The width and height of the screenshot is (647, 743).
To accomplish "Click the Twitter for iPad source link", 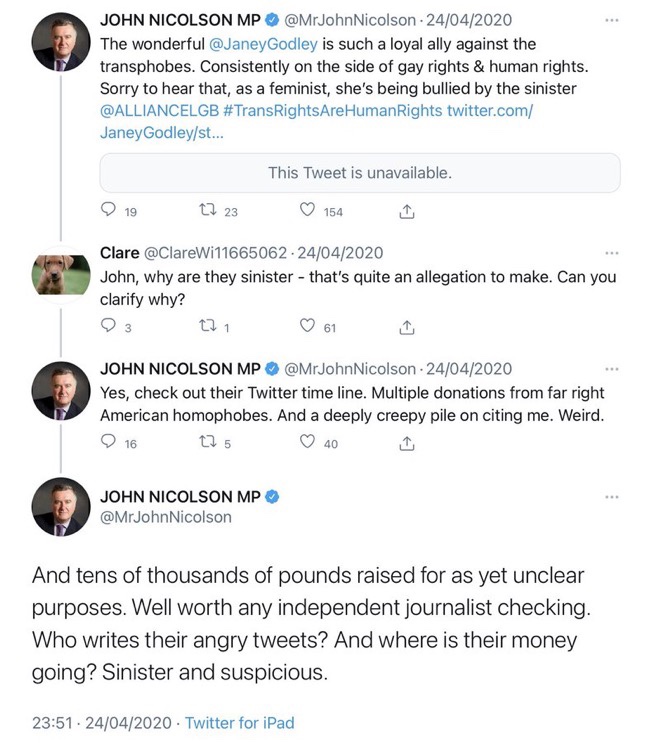I will [240, 722].
